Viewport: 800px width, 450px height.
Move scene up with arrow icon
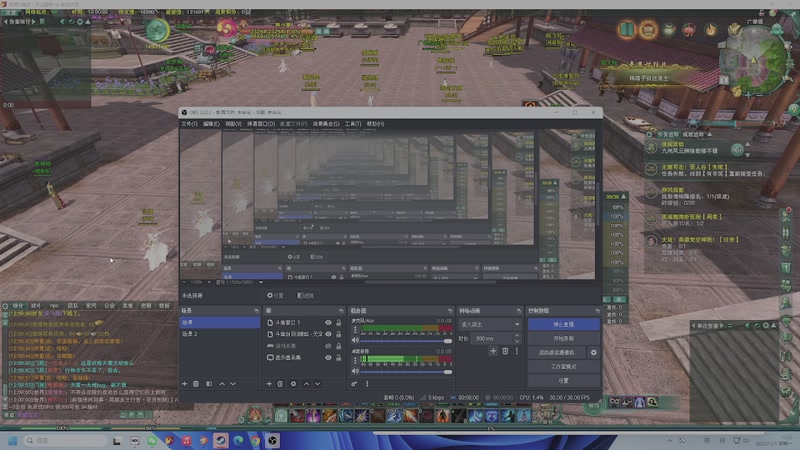[222, 384]
